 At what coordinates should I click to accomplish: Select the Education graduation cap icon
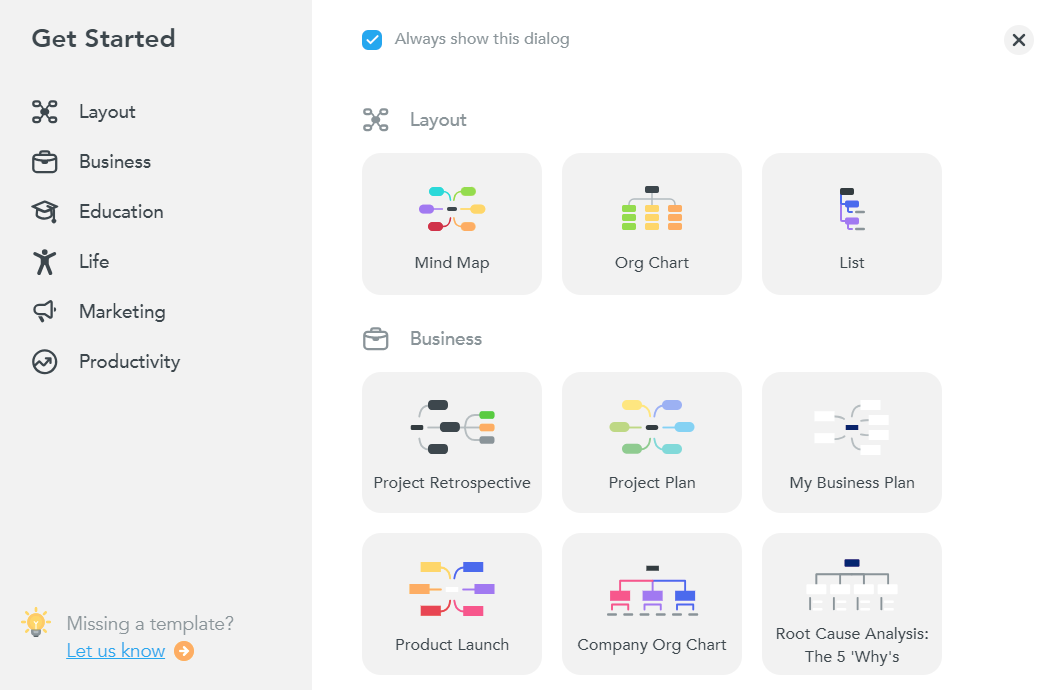pos(45,211)
